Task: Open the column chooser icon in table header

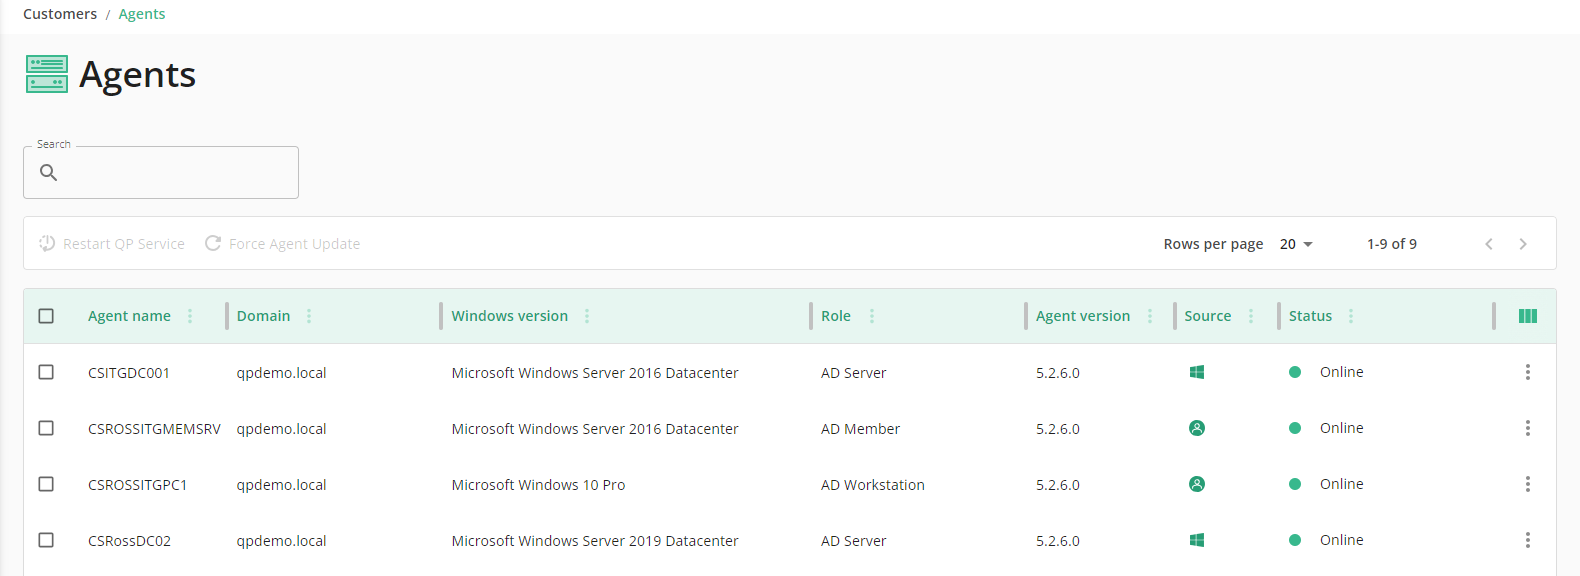Action: pyautogui.click(x=1527, y=316)
